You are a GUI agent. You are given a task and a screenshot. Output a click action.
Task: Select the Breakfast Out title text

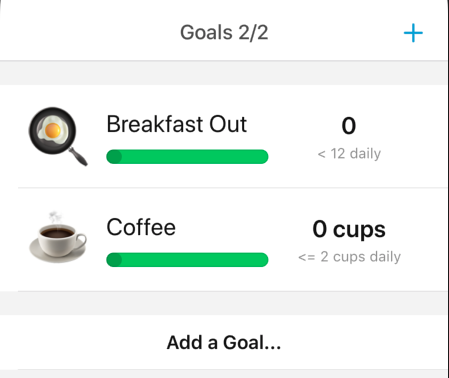177,124
